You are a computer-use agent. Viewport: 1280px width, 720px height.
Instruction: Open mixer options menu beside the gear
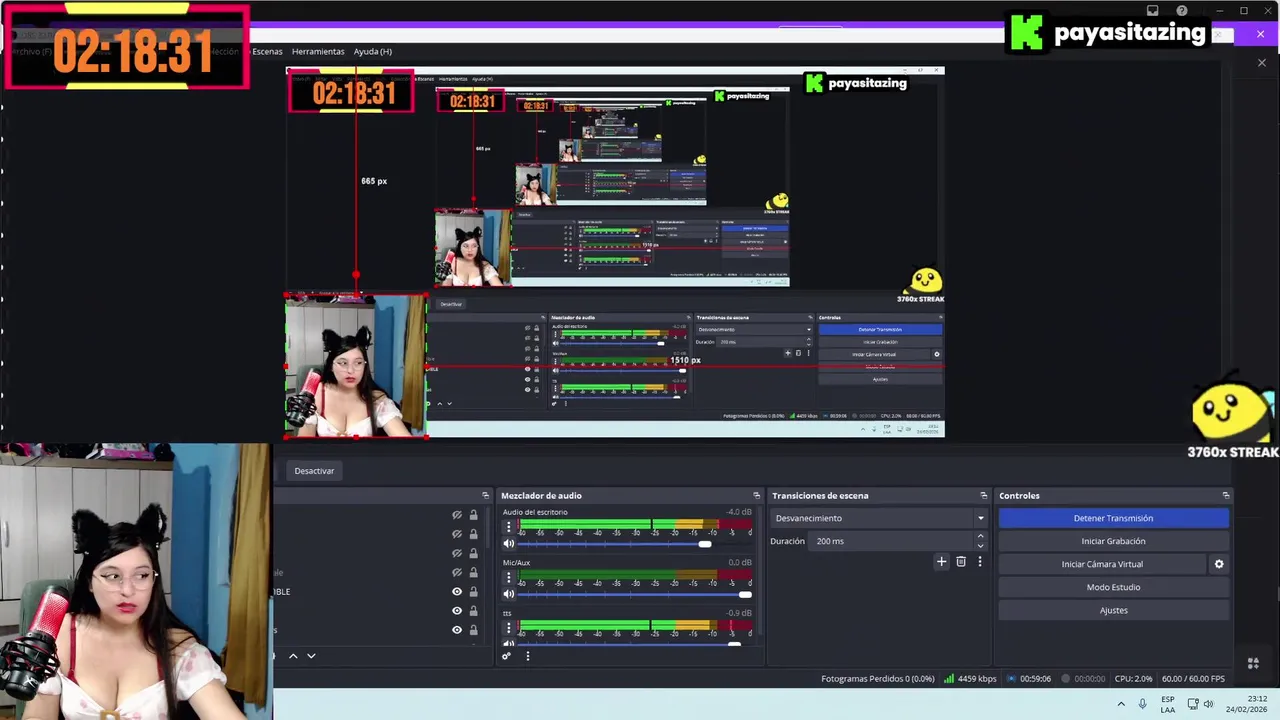(x=527, y=656)
